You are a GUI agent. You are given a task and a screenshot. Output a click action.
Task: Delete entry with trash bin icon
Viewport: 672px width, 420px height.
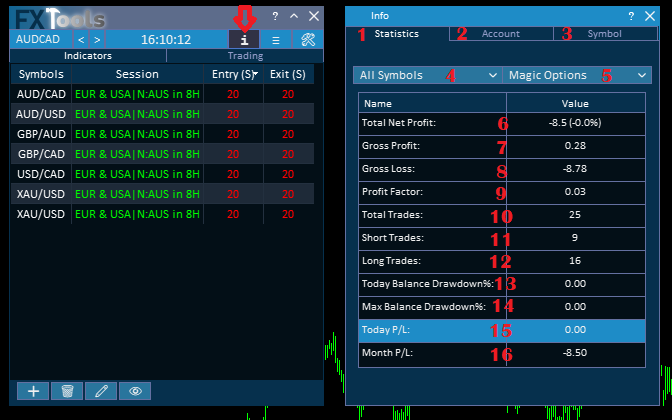click(67, 391)
